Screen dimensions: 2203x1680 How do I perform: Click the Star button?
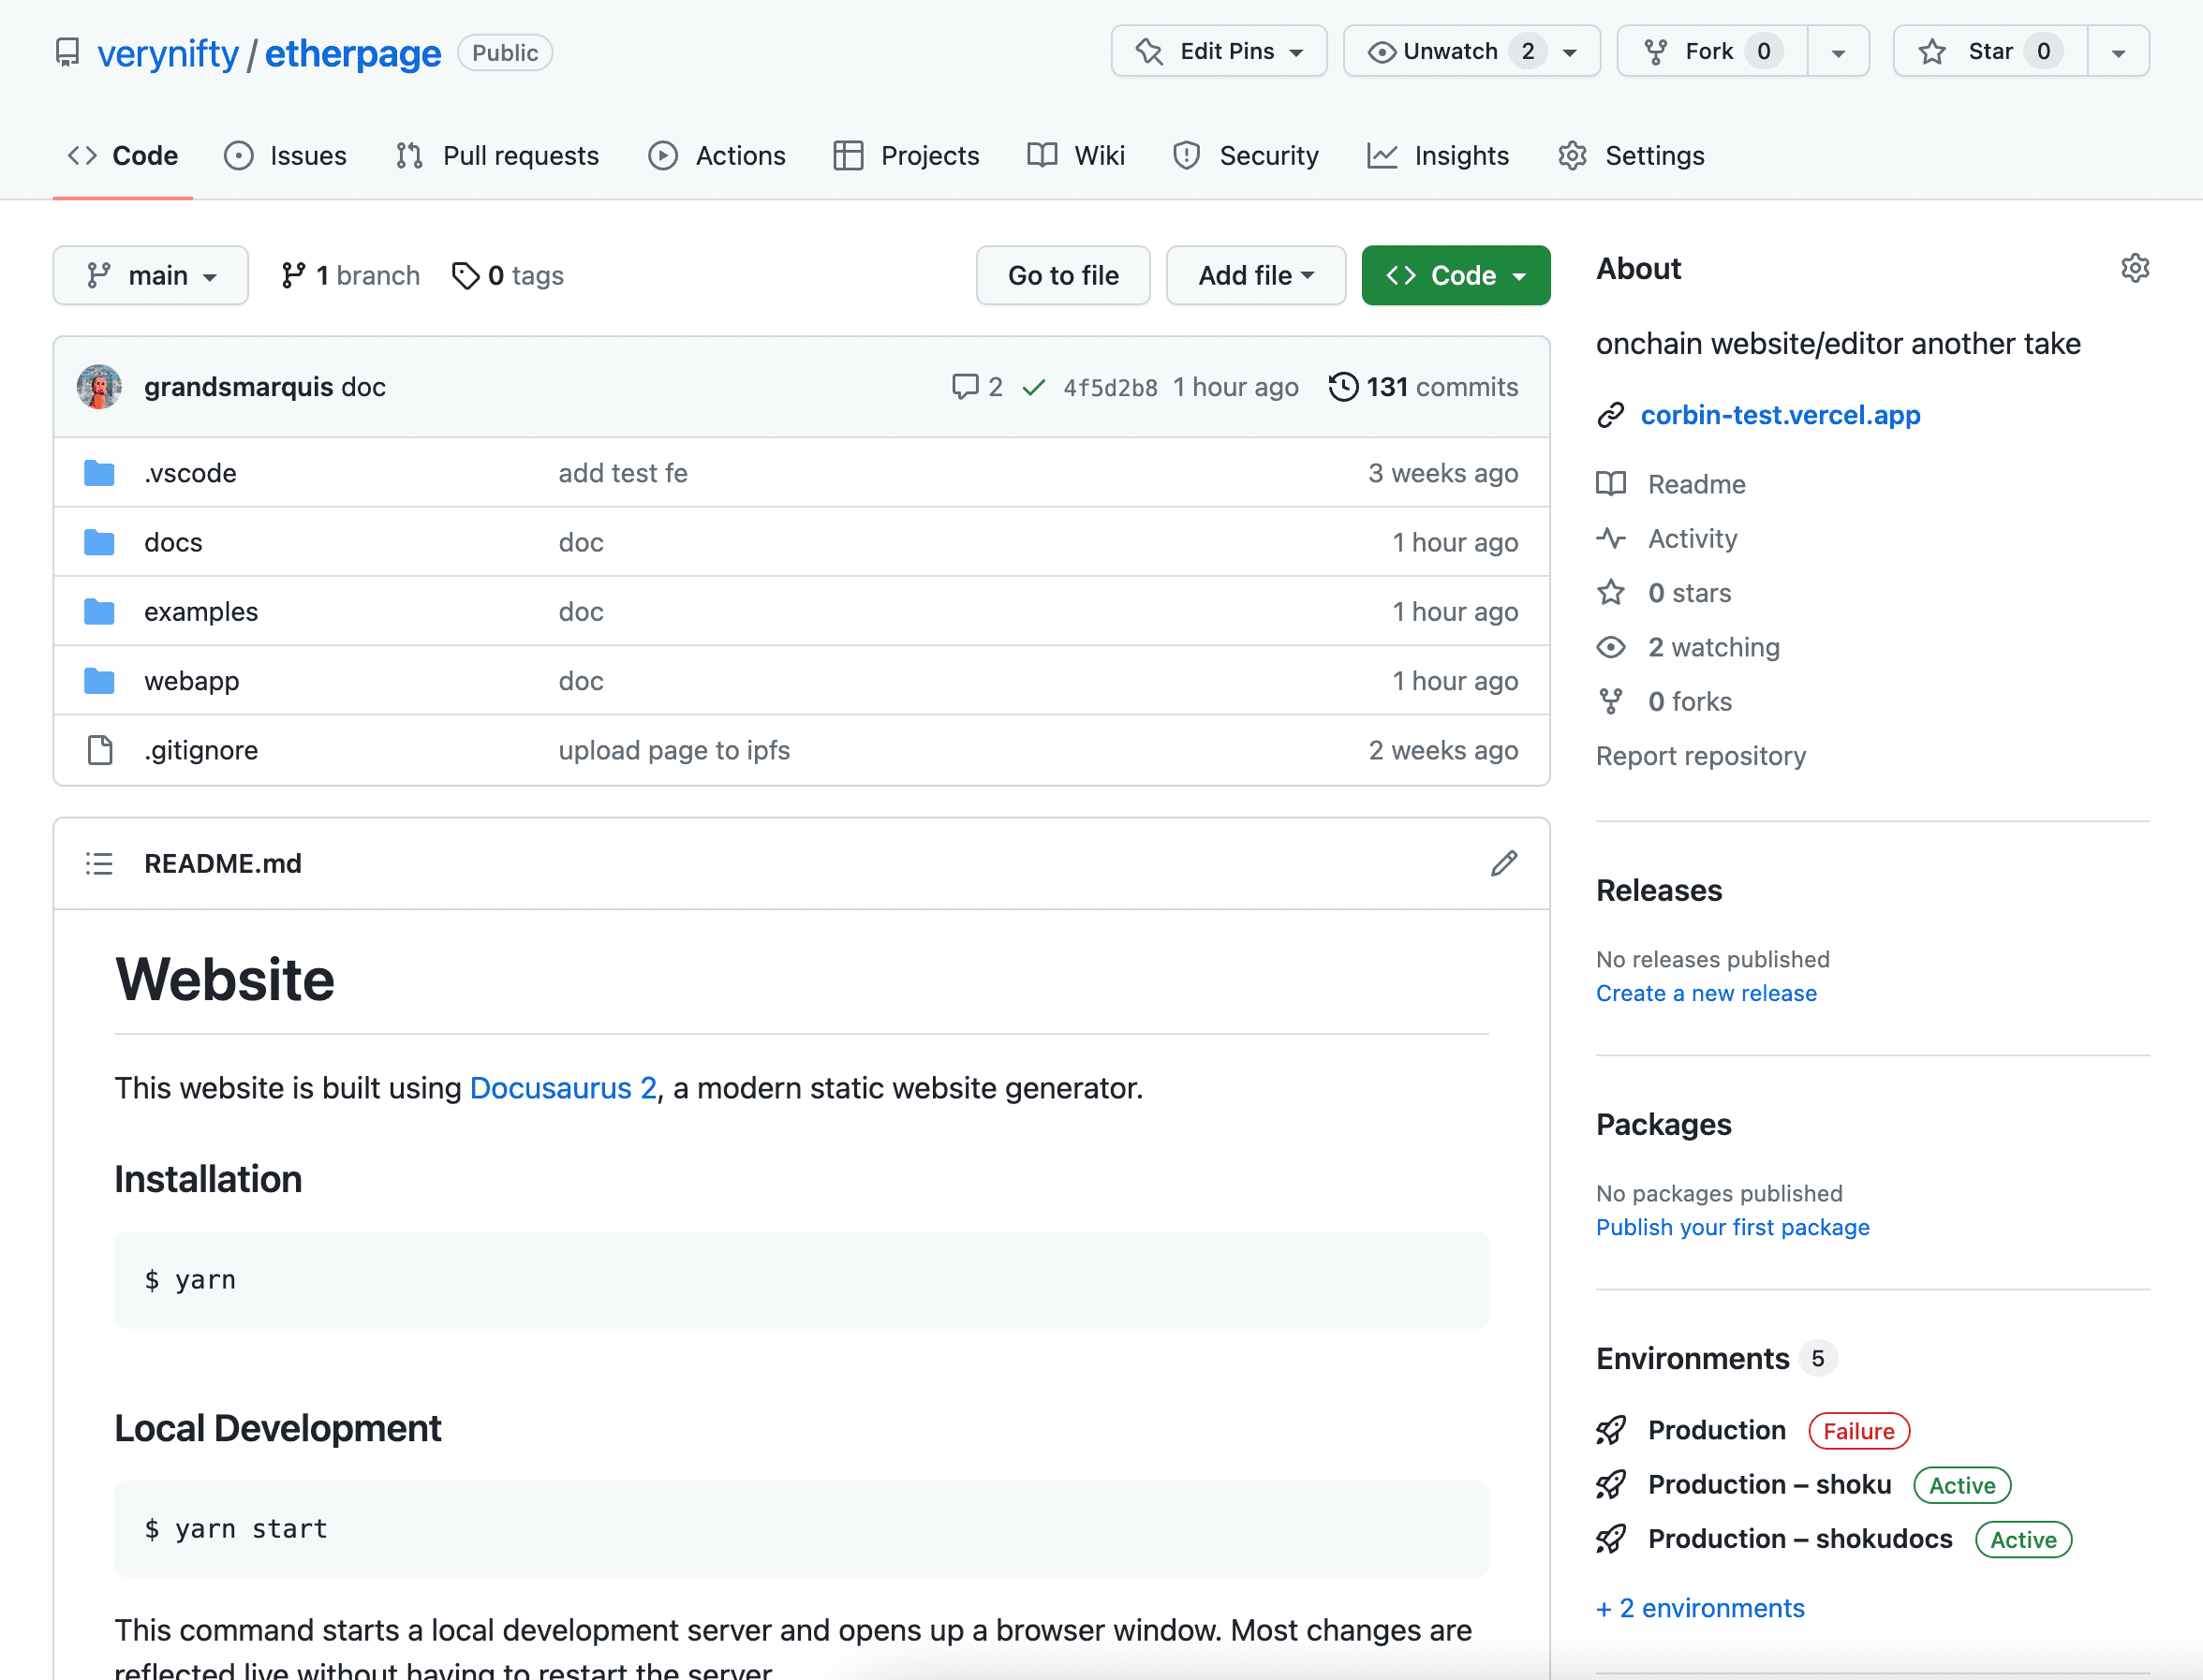[x=1990, y=51]
